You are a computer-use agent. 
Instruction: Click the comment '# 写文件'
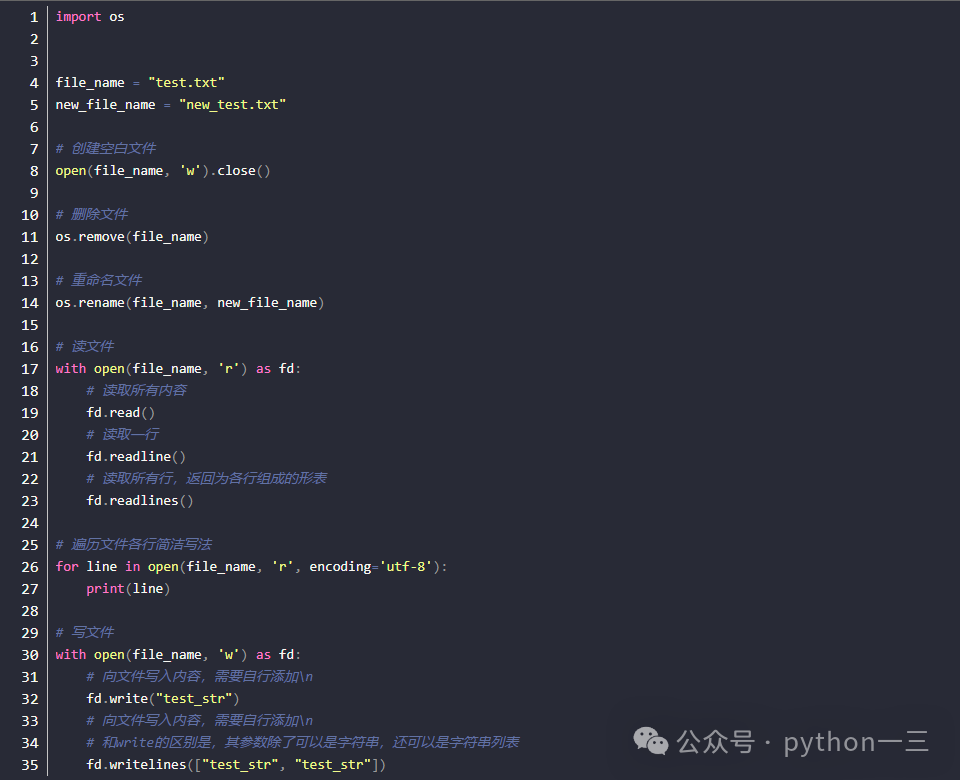click(85, 632)
